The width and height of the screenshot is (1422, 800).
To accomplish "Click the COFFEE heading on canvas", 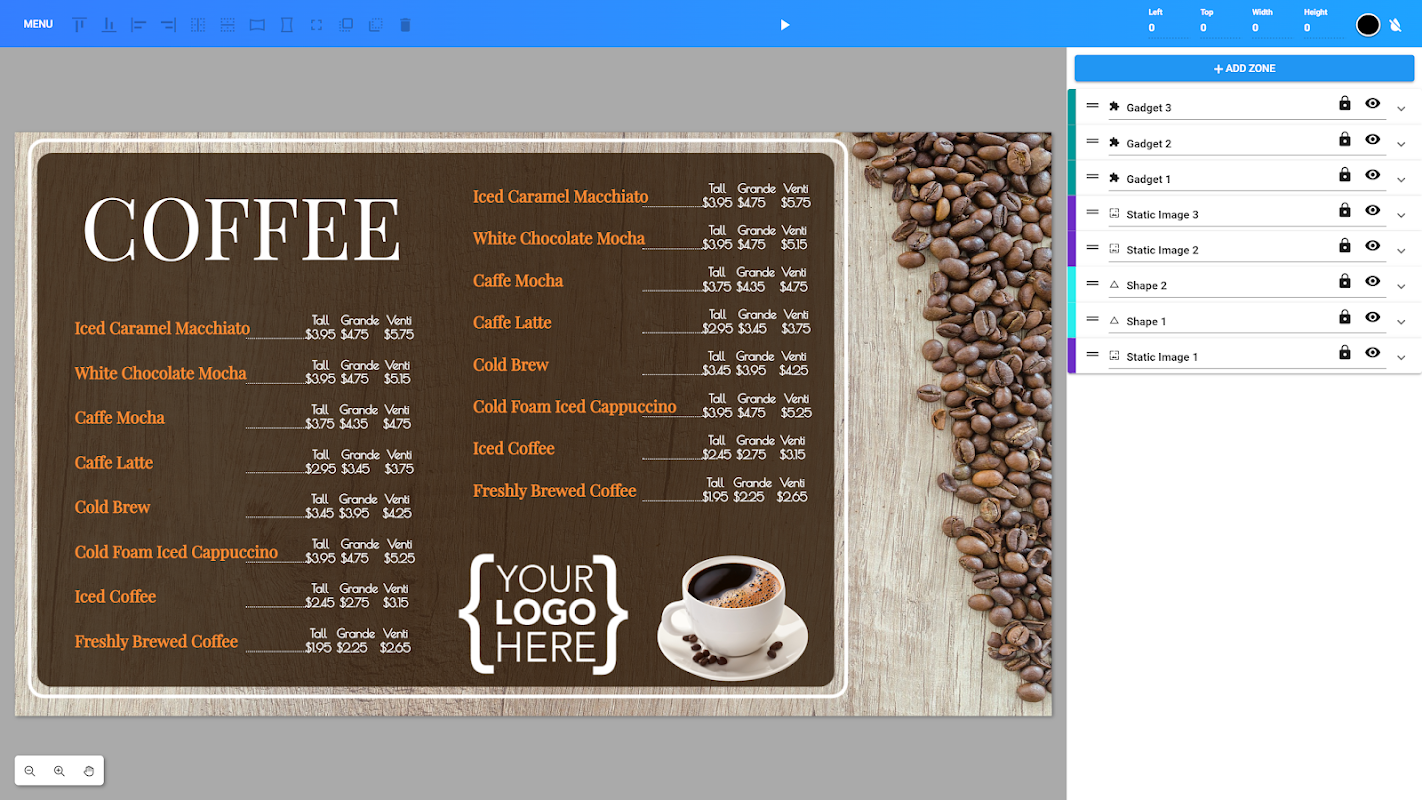I will (242, 229).
